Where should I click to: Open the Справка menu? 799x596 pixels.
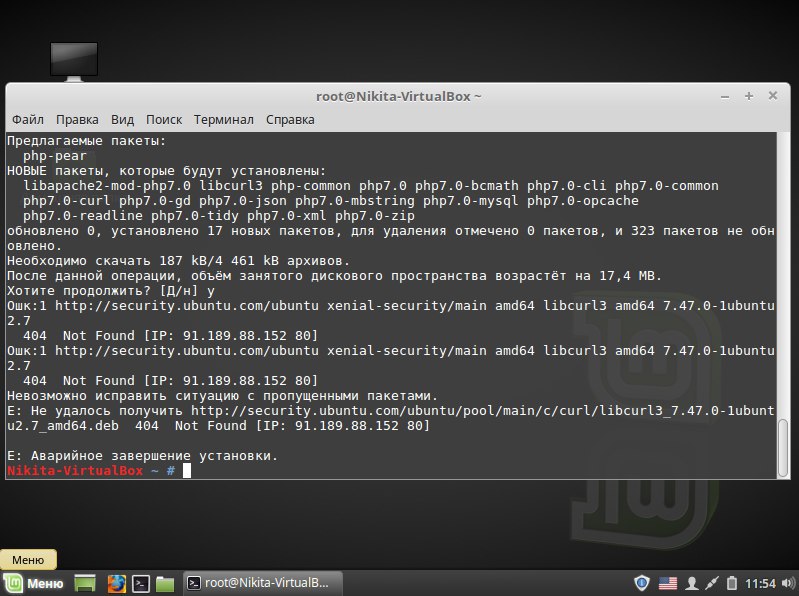pyautogui.click(x=290, y=120)
